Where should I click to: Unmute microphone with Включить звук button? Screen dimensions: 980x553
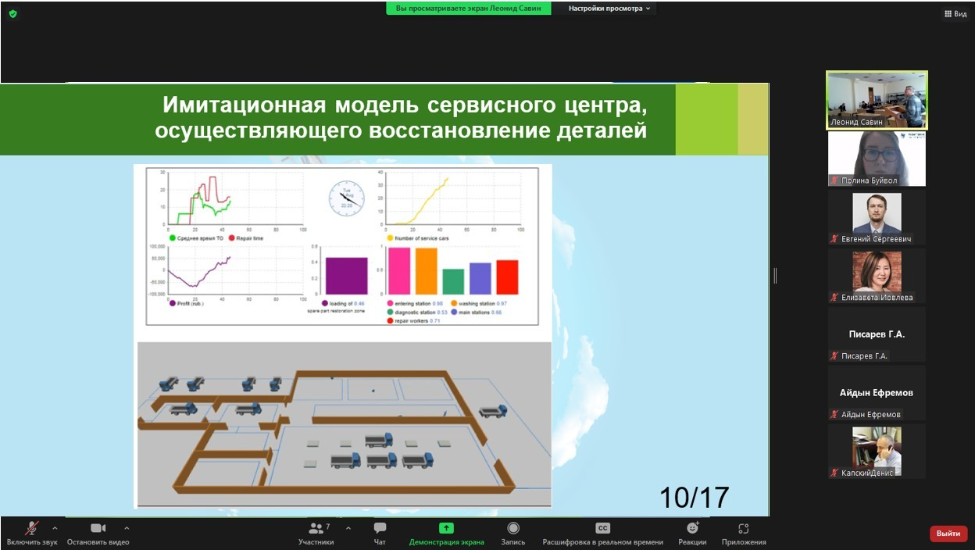31,529
